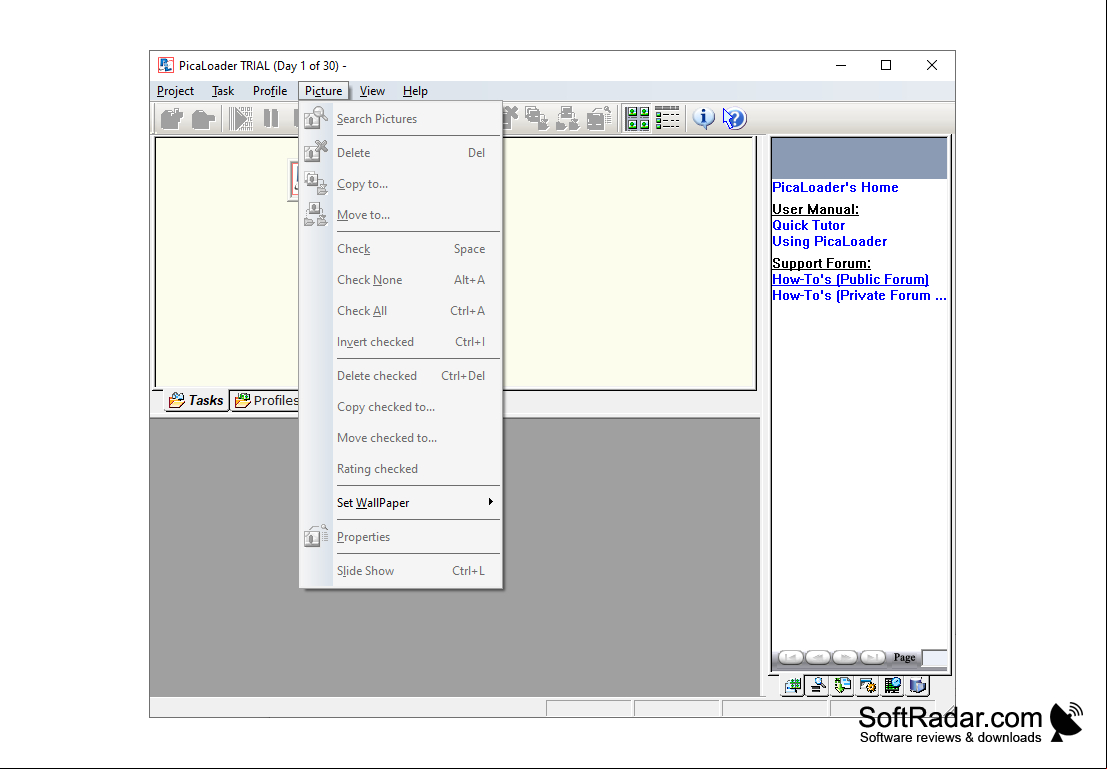Select Move checked to... entry
The image size is (1107, 769).
[x=401, y=438]
